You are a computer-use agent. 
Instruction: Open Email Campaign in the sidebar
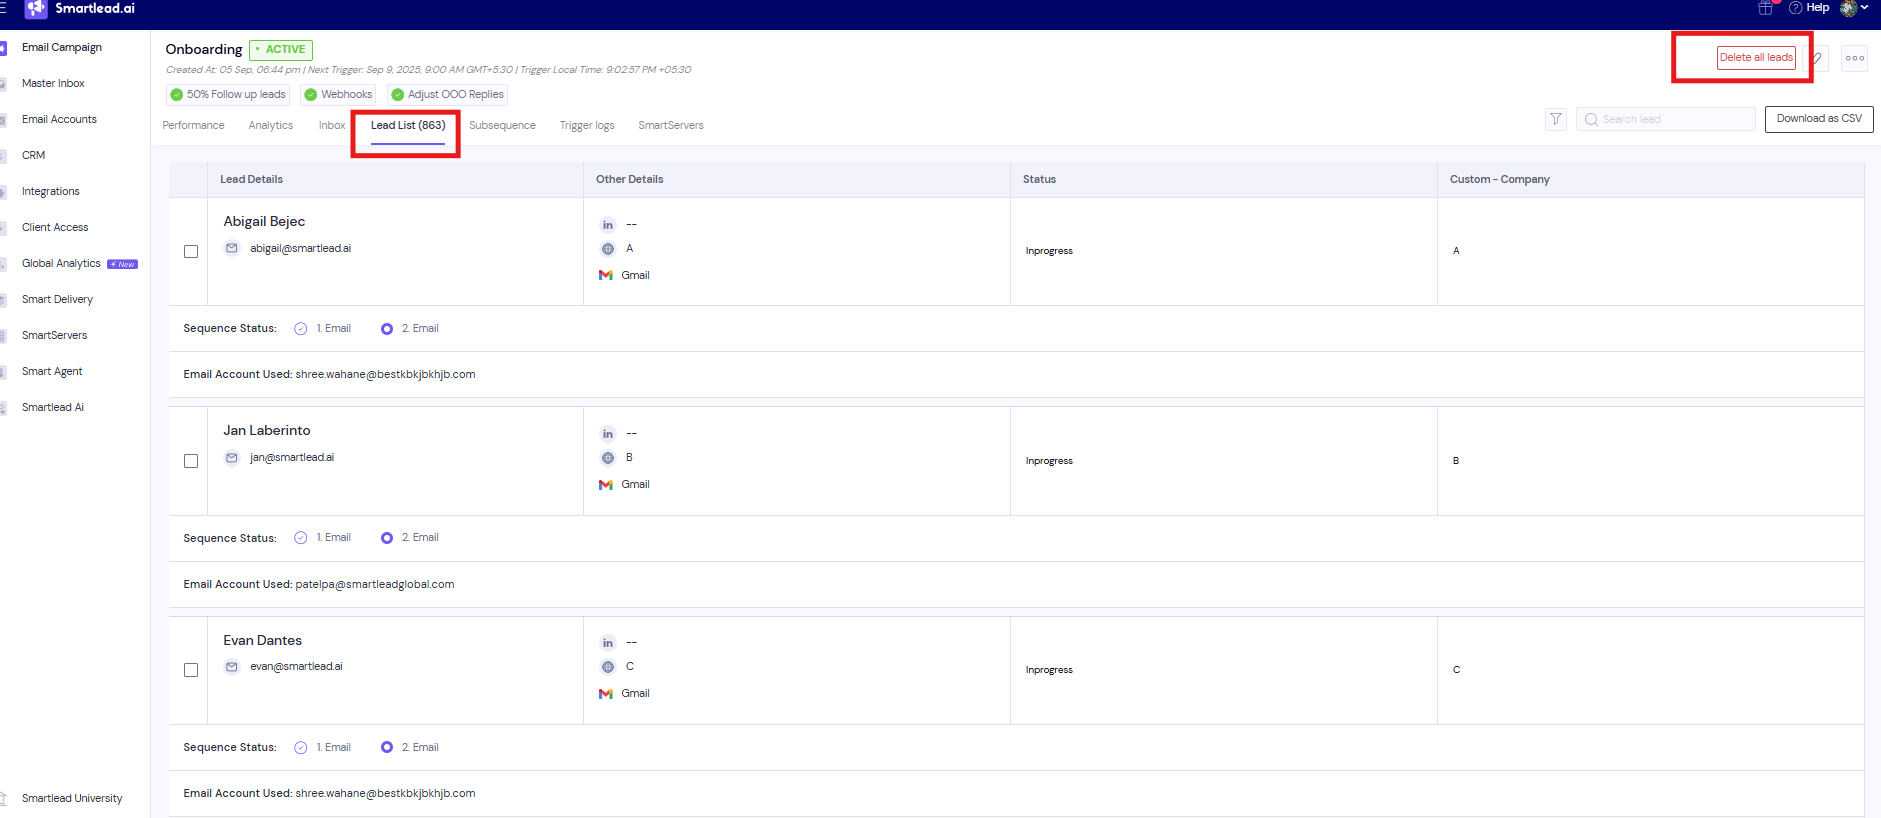tap(62, 47)
